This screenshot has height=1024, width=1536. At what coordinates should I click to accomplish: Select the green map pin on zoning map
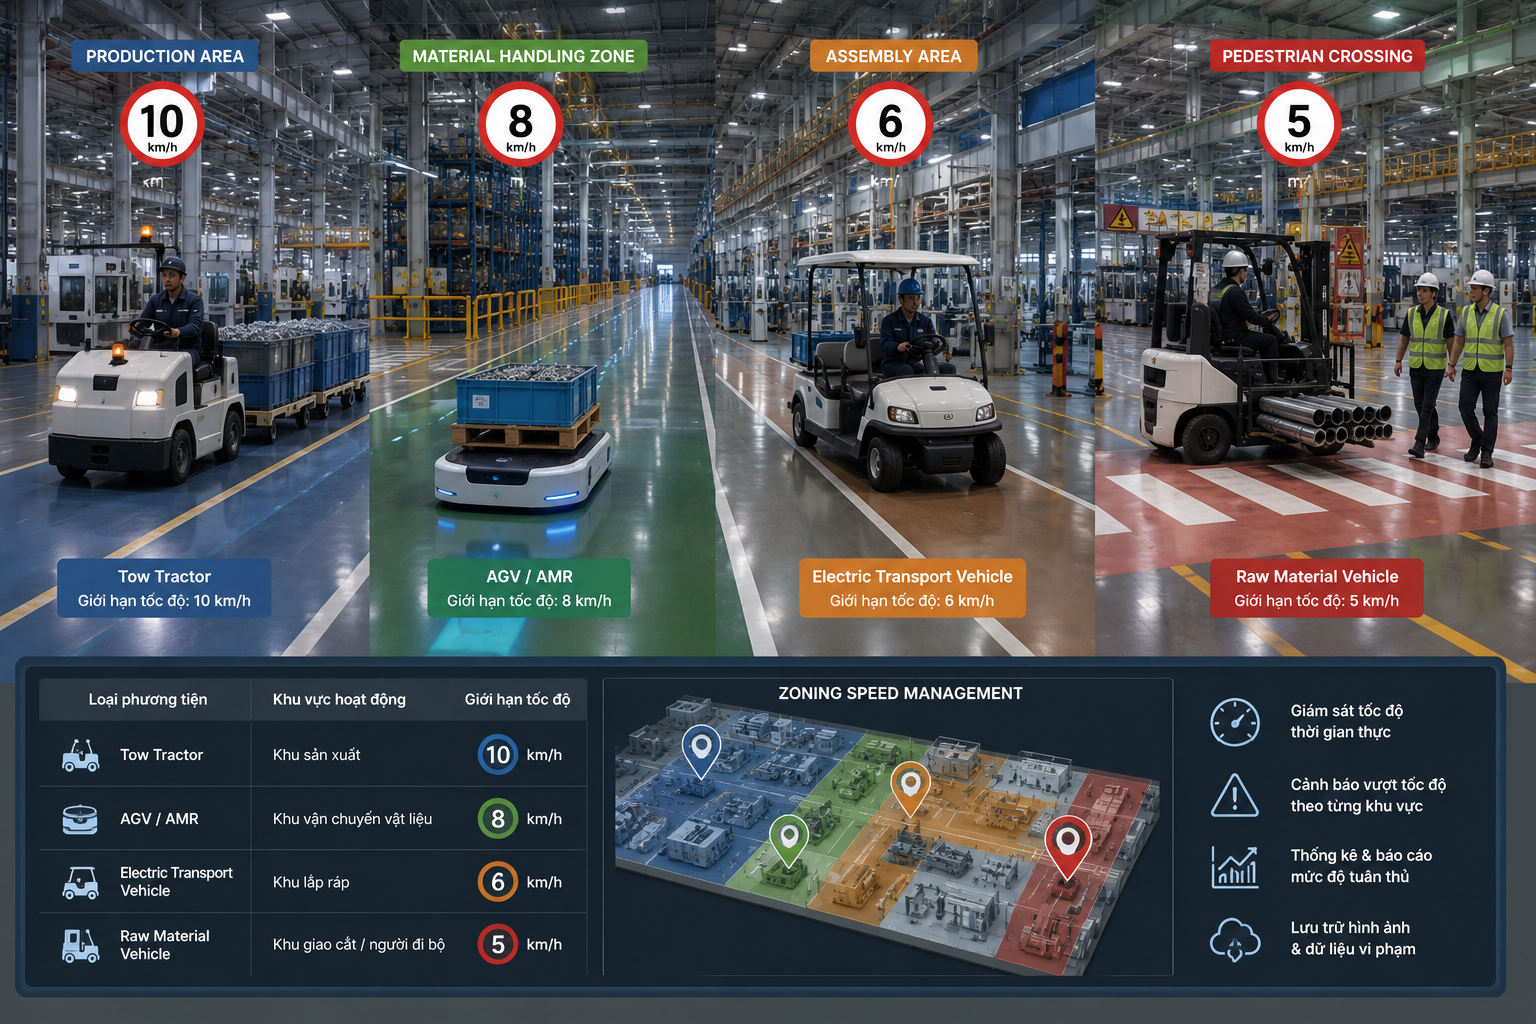point(788,840)
